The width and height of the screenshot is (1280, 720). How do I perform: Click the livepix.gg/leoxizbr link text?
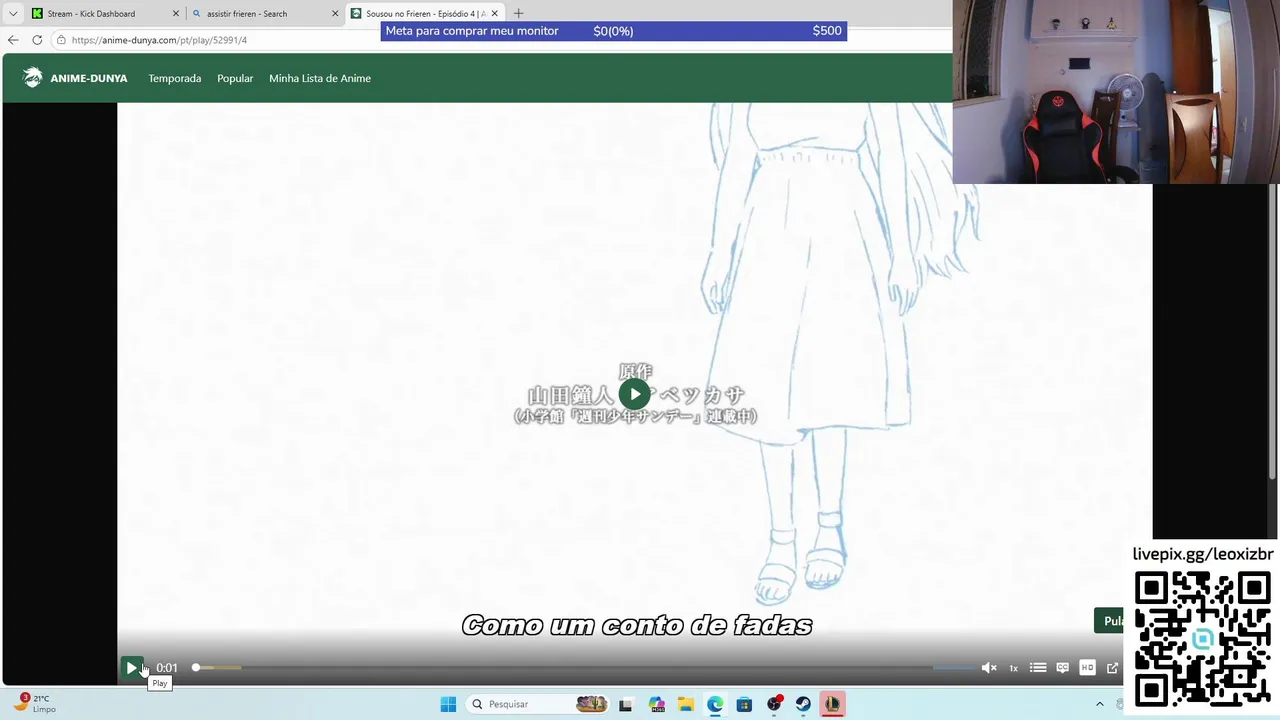1203,554
